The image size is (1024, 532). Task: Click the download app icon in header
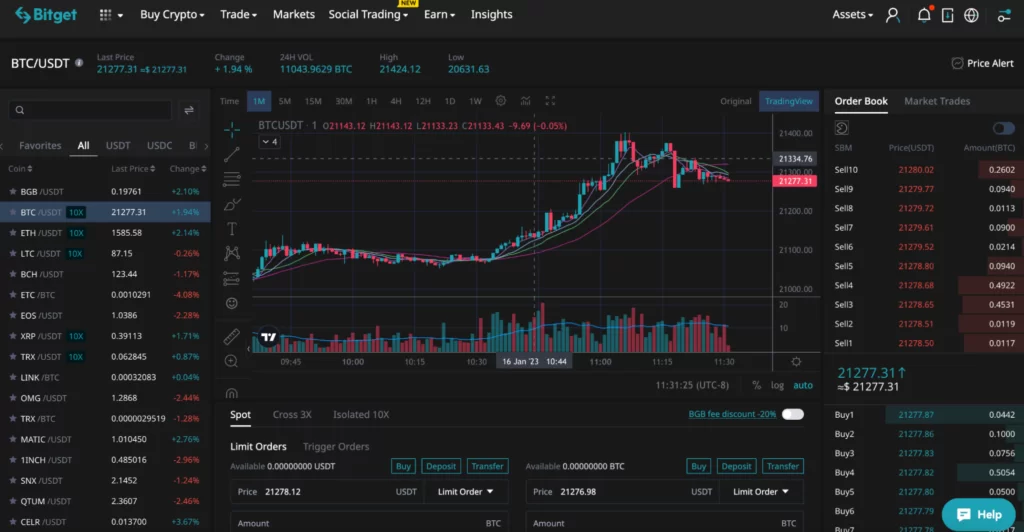tap(947, 14)
